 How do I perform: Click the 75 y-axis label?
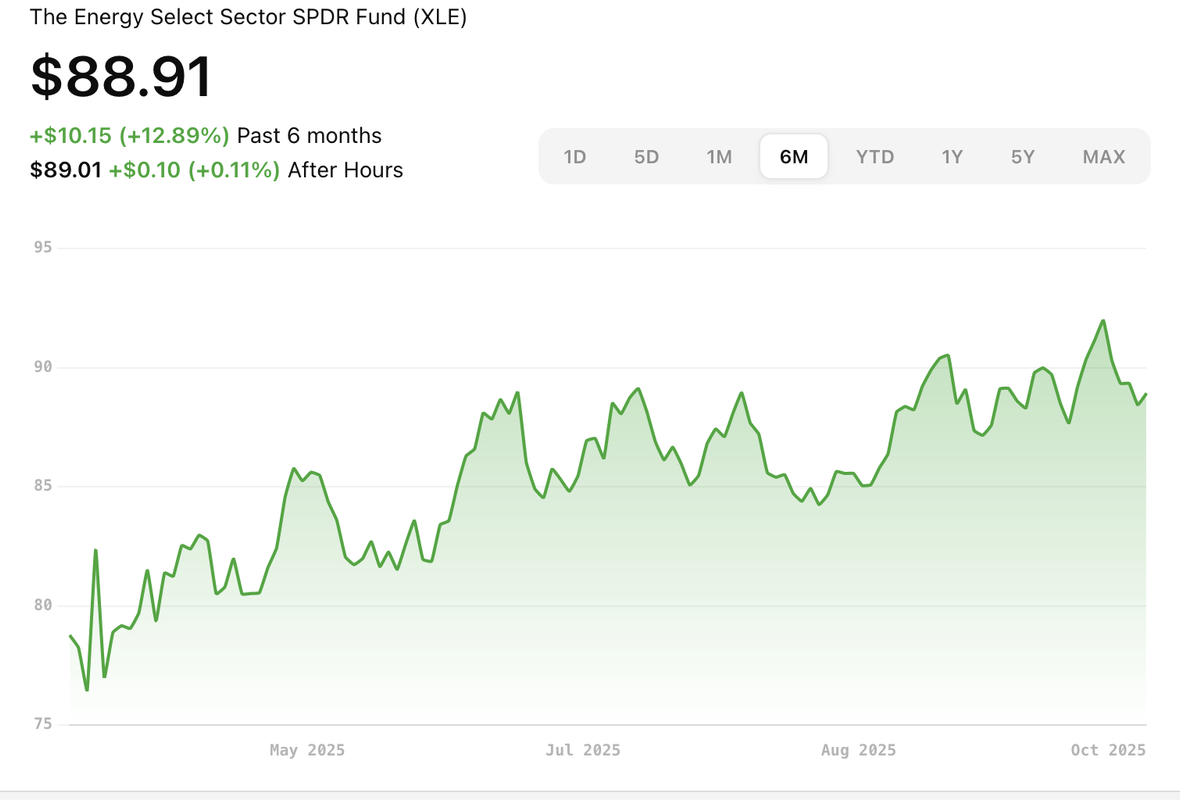(43, 724)
